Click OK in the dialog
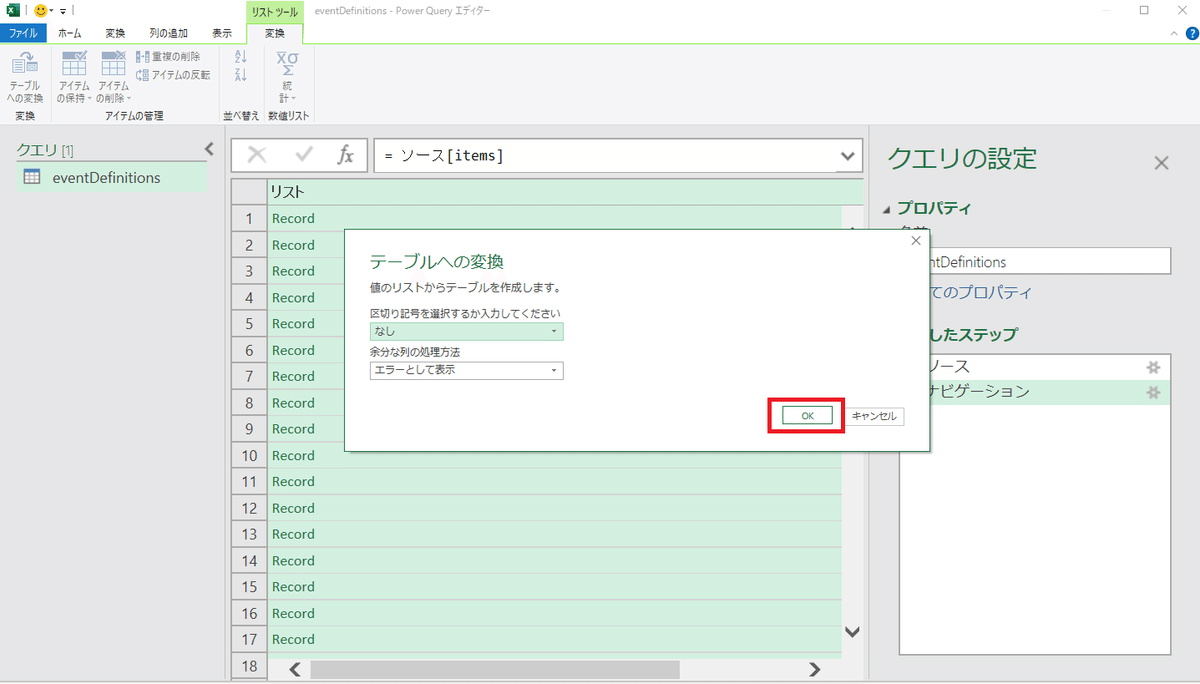This screenshot has width=1200, height=684. pyautogui.click(x=807, y=416)
